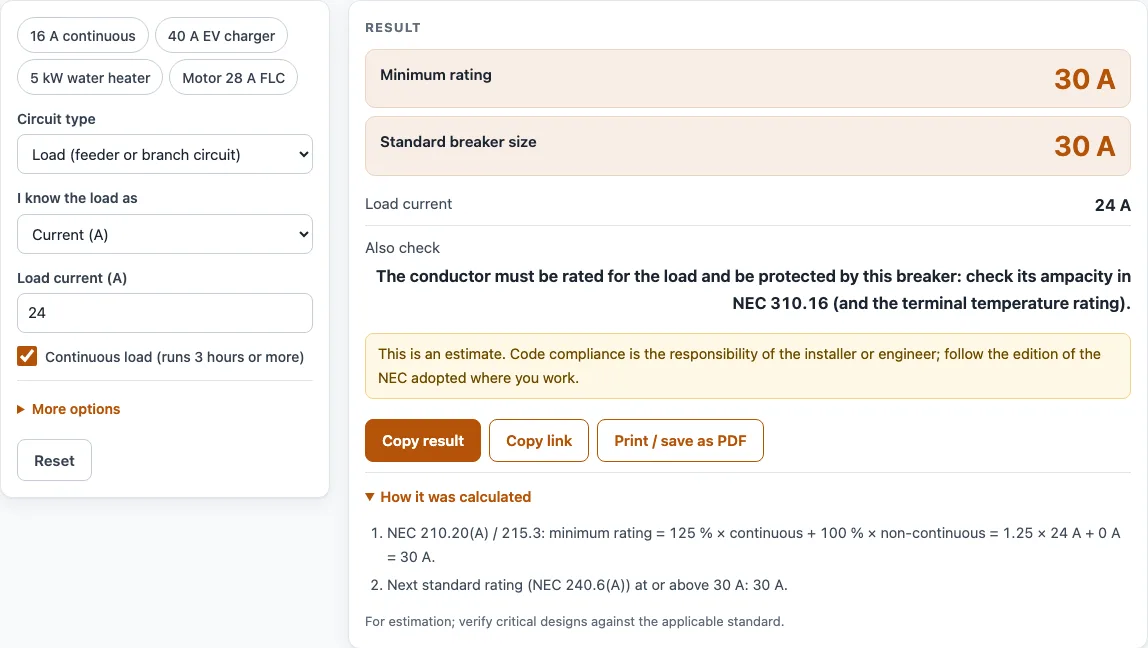Click the 'Also check' label
The height and width of the screenshot is (648, 1148).
(x=403, y=248)
